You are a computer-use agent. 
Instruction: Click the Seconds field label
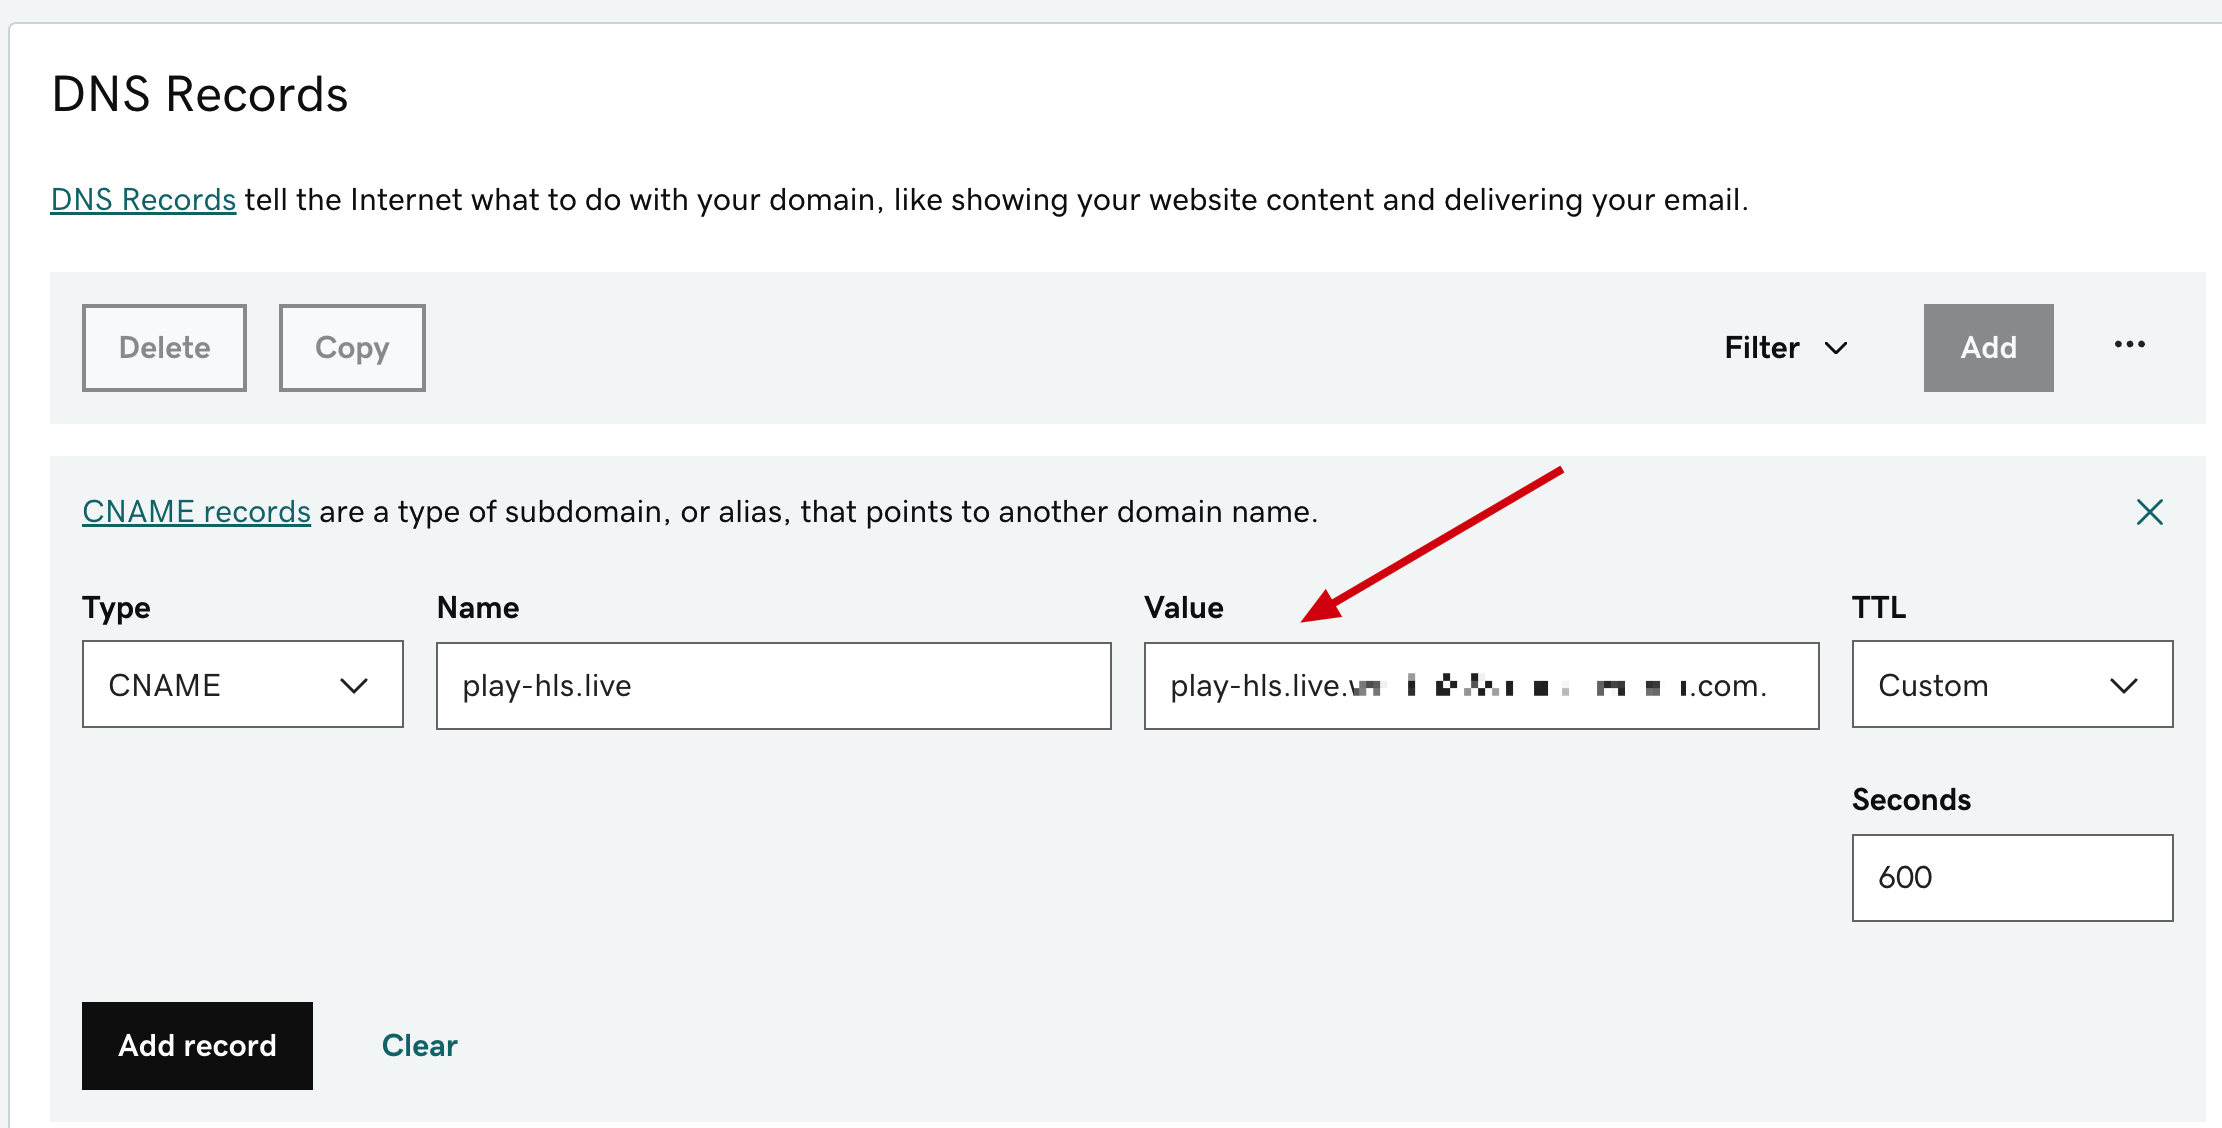click(1911, 800)
